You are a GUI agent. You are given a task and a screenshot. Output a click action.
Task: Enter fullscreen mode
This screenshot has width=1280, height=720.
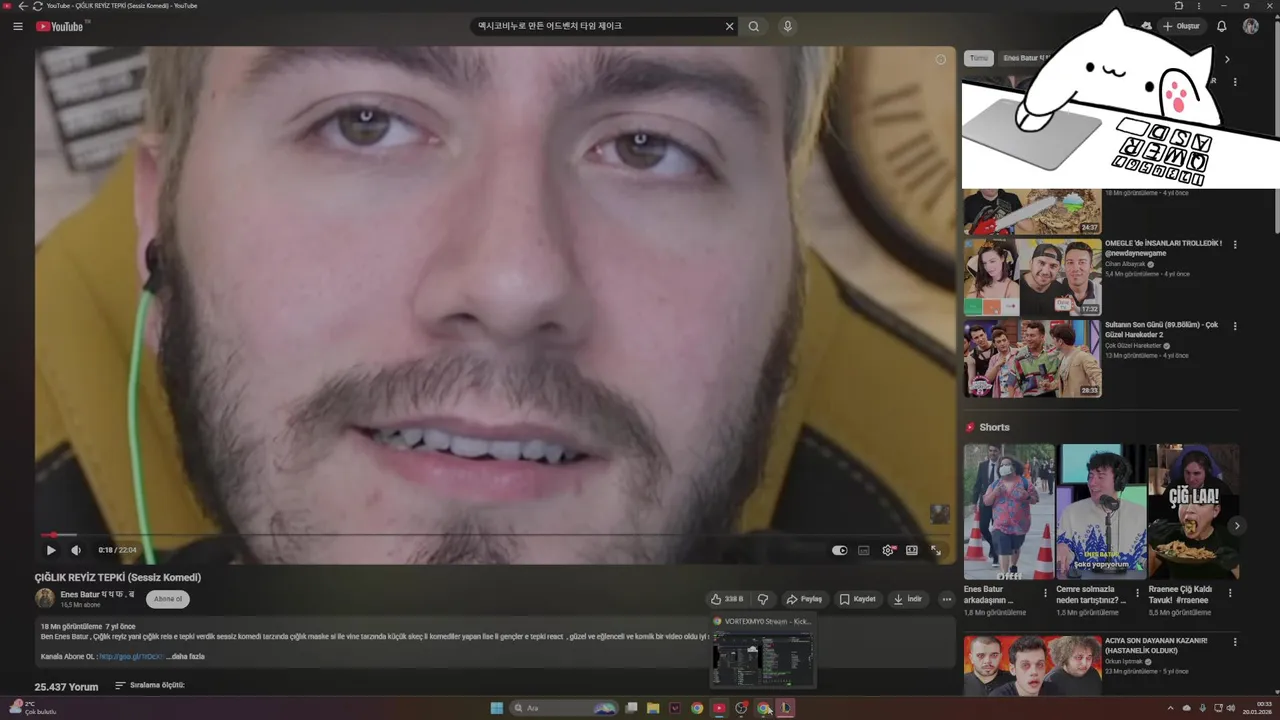point(936,550)
